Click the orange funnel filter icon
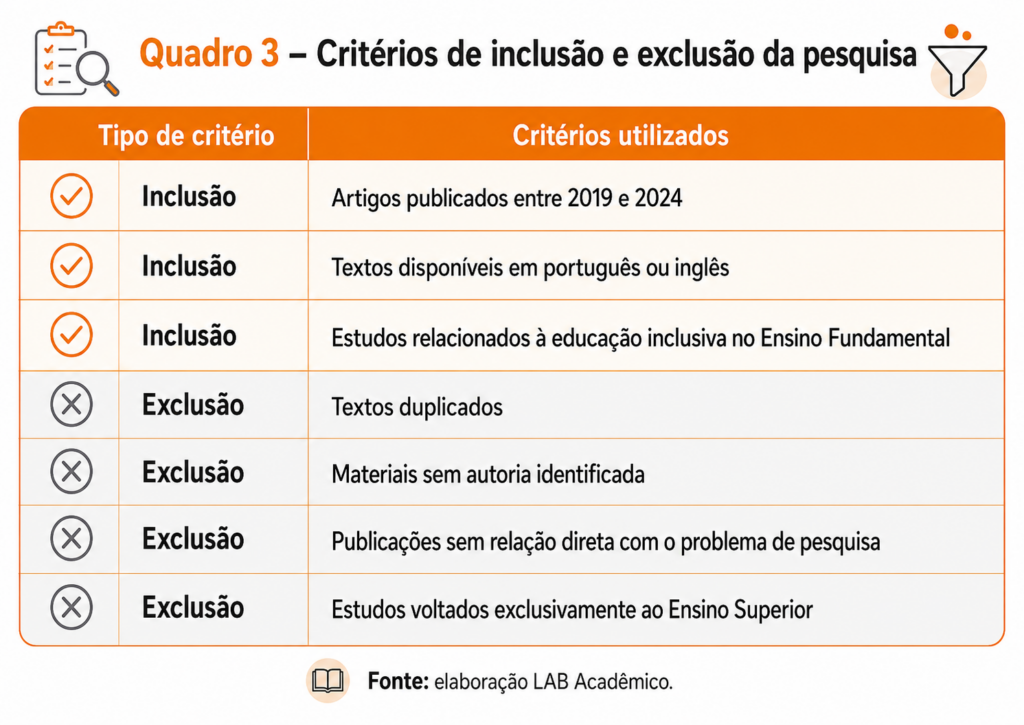The width and height of the screenshot is (1024, 725). coord(957,62)
